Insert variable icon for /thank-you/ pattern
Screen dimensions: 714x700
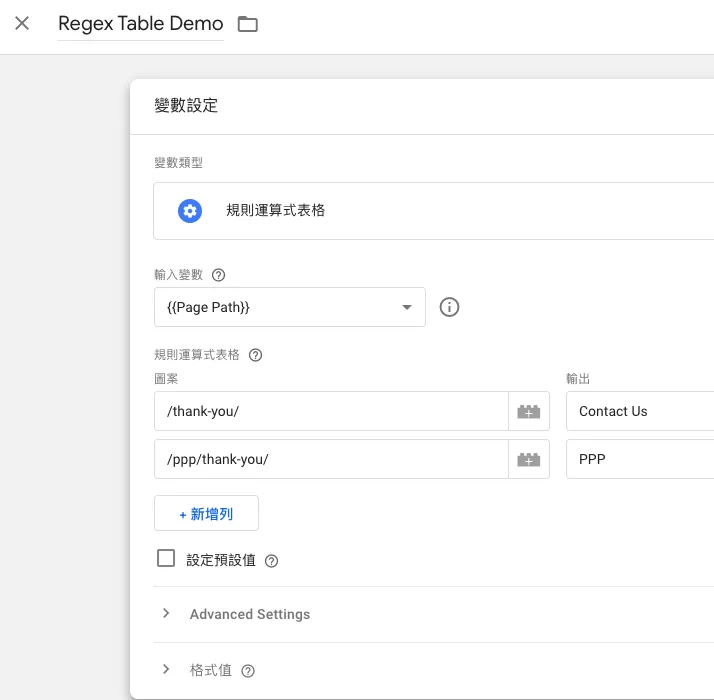click(x=529, y=411)
